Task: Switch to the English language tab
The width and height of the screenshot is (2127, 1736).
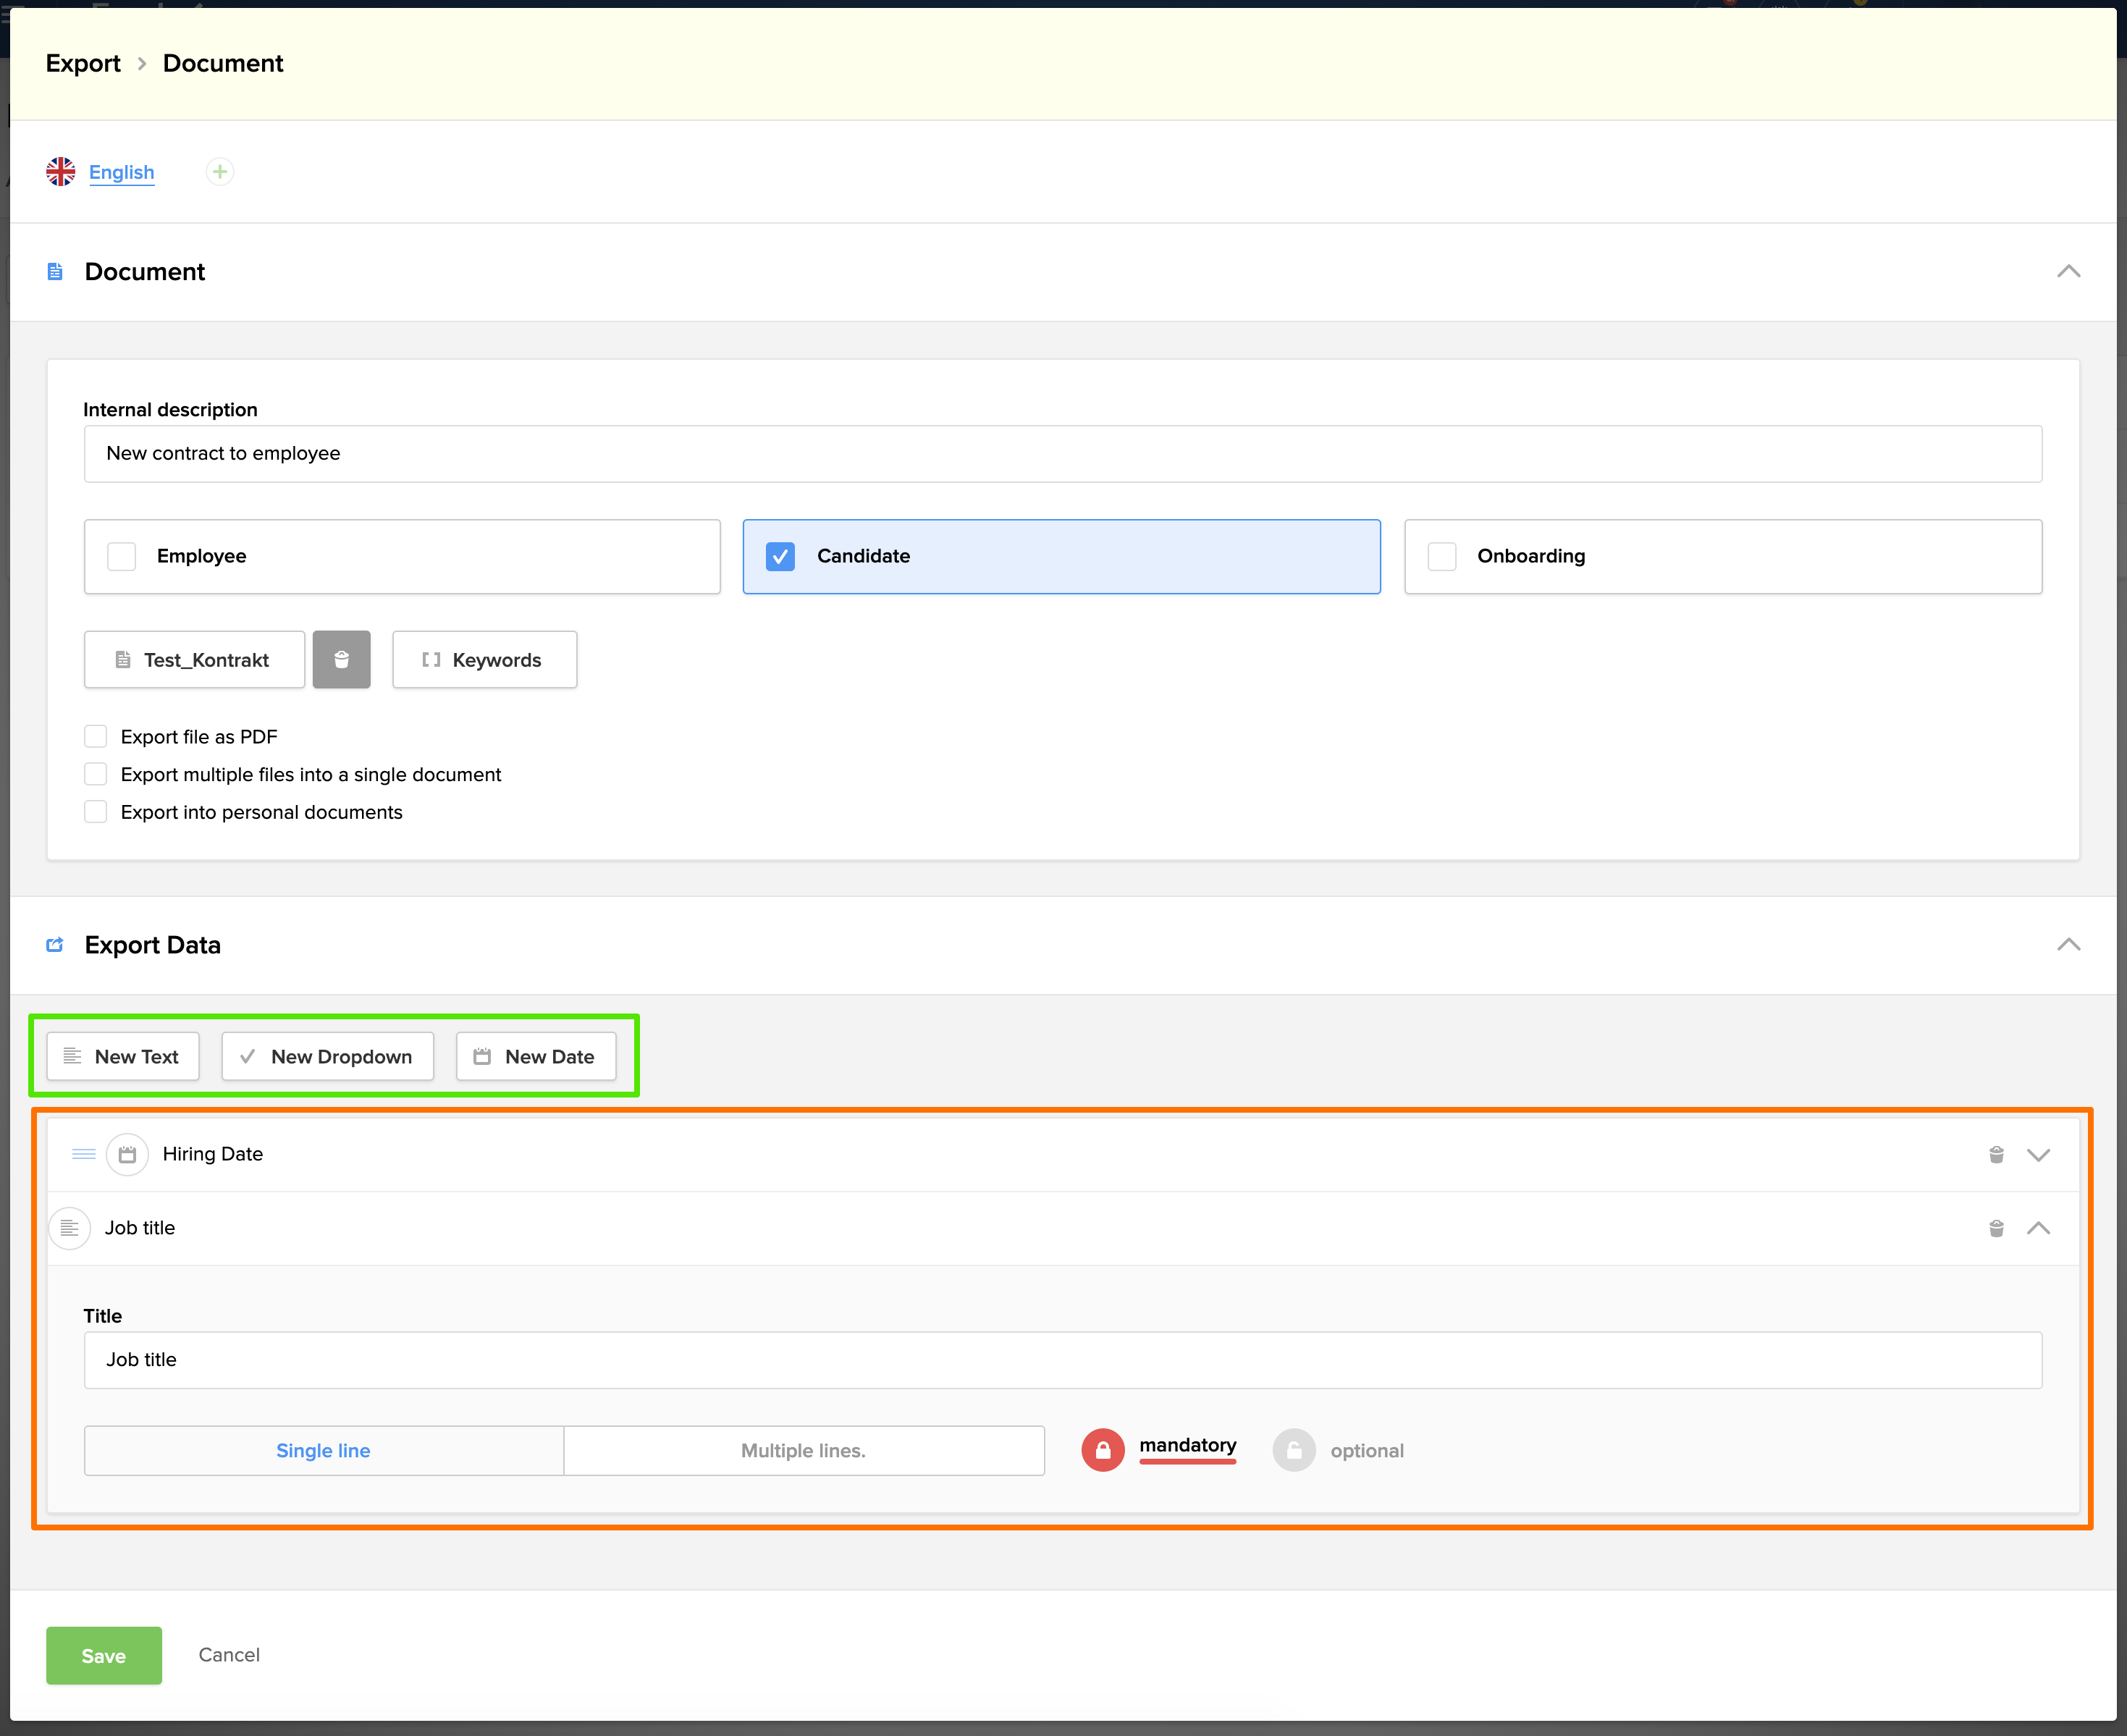Action: 121,172
